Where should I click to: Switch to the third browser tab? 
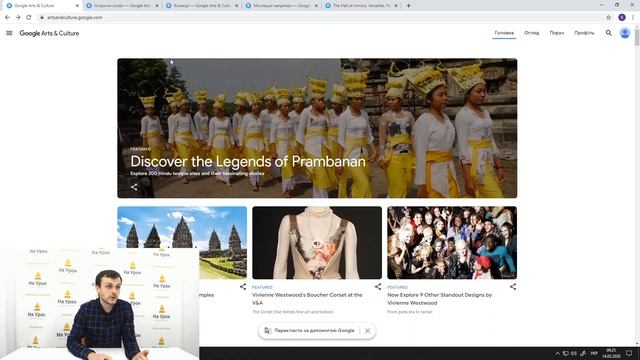coord(202,6)
